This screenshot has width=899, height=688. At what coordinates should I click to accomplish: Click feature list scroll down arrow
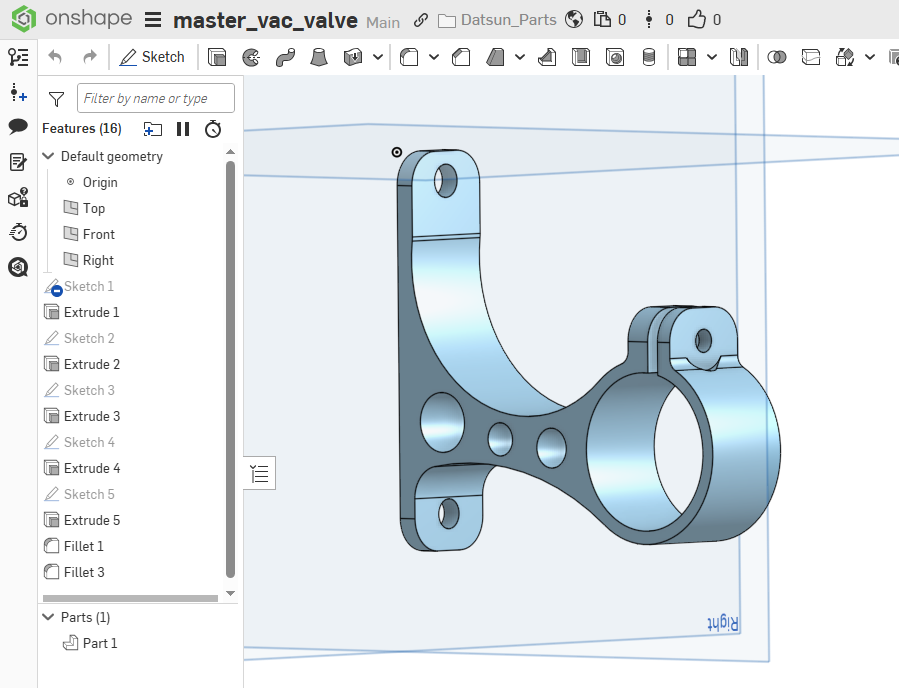(x=230, y=593)
